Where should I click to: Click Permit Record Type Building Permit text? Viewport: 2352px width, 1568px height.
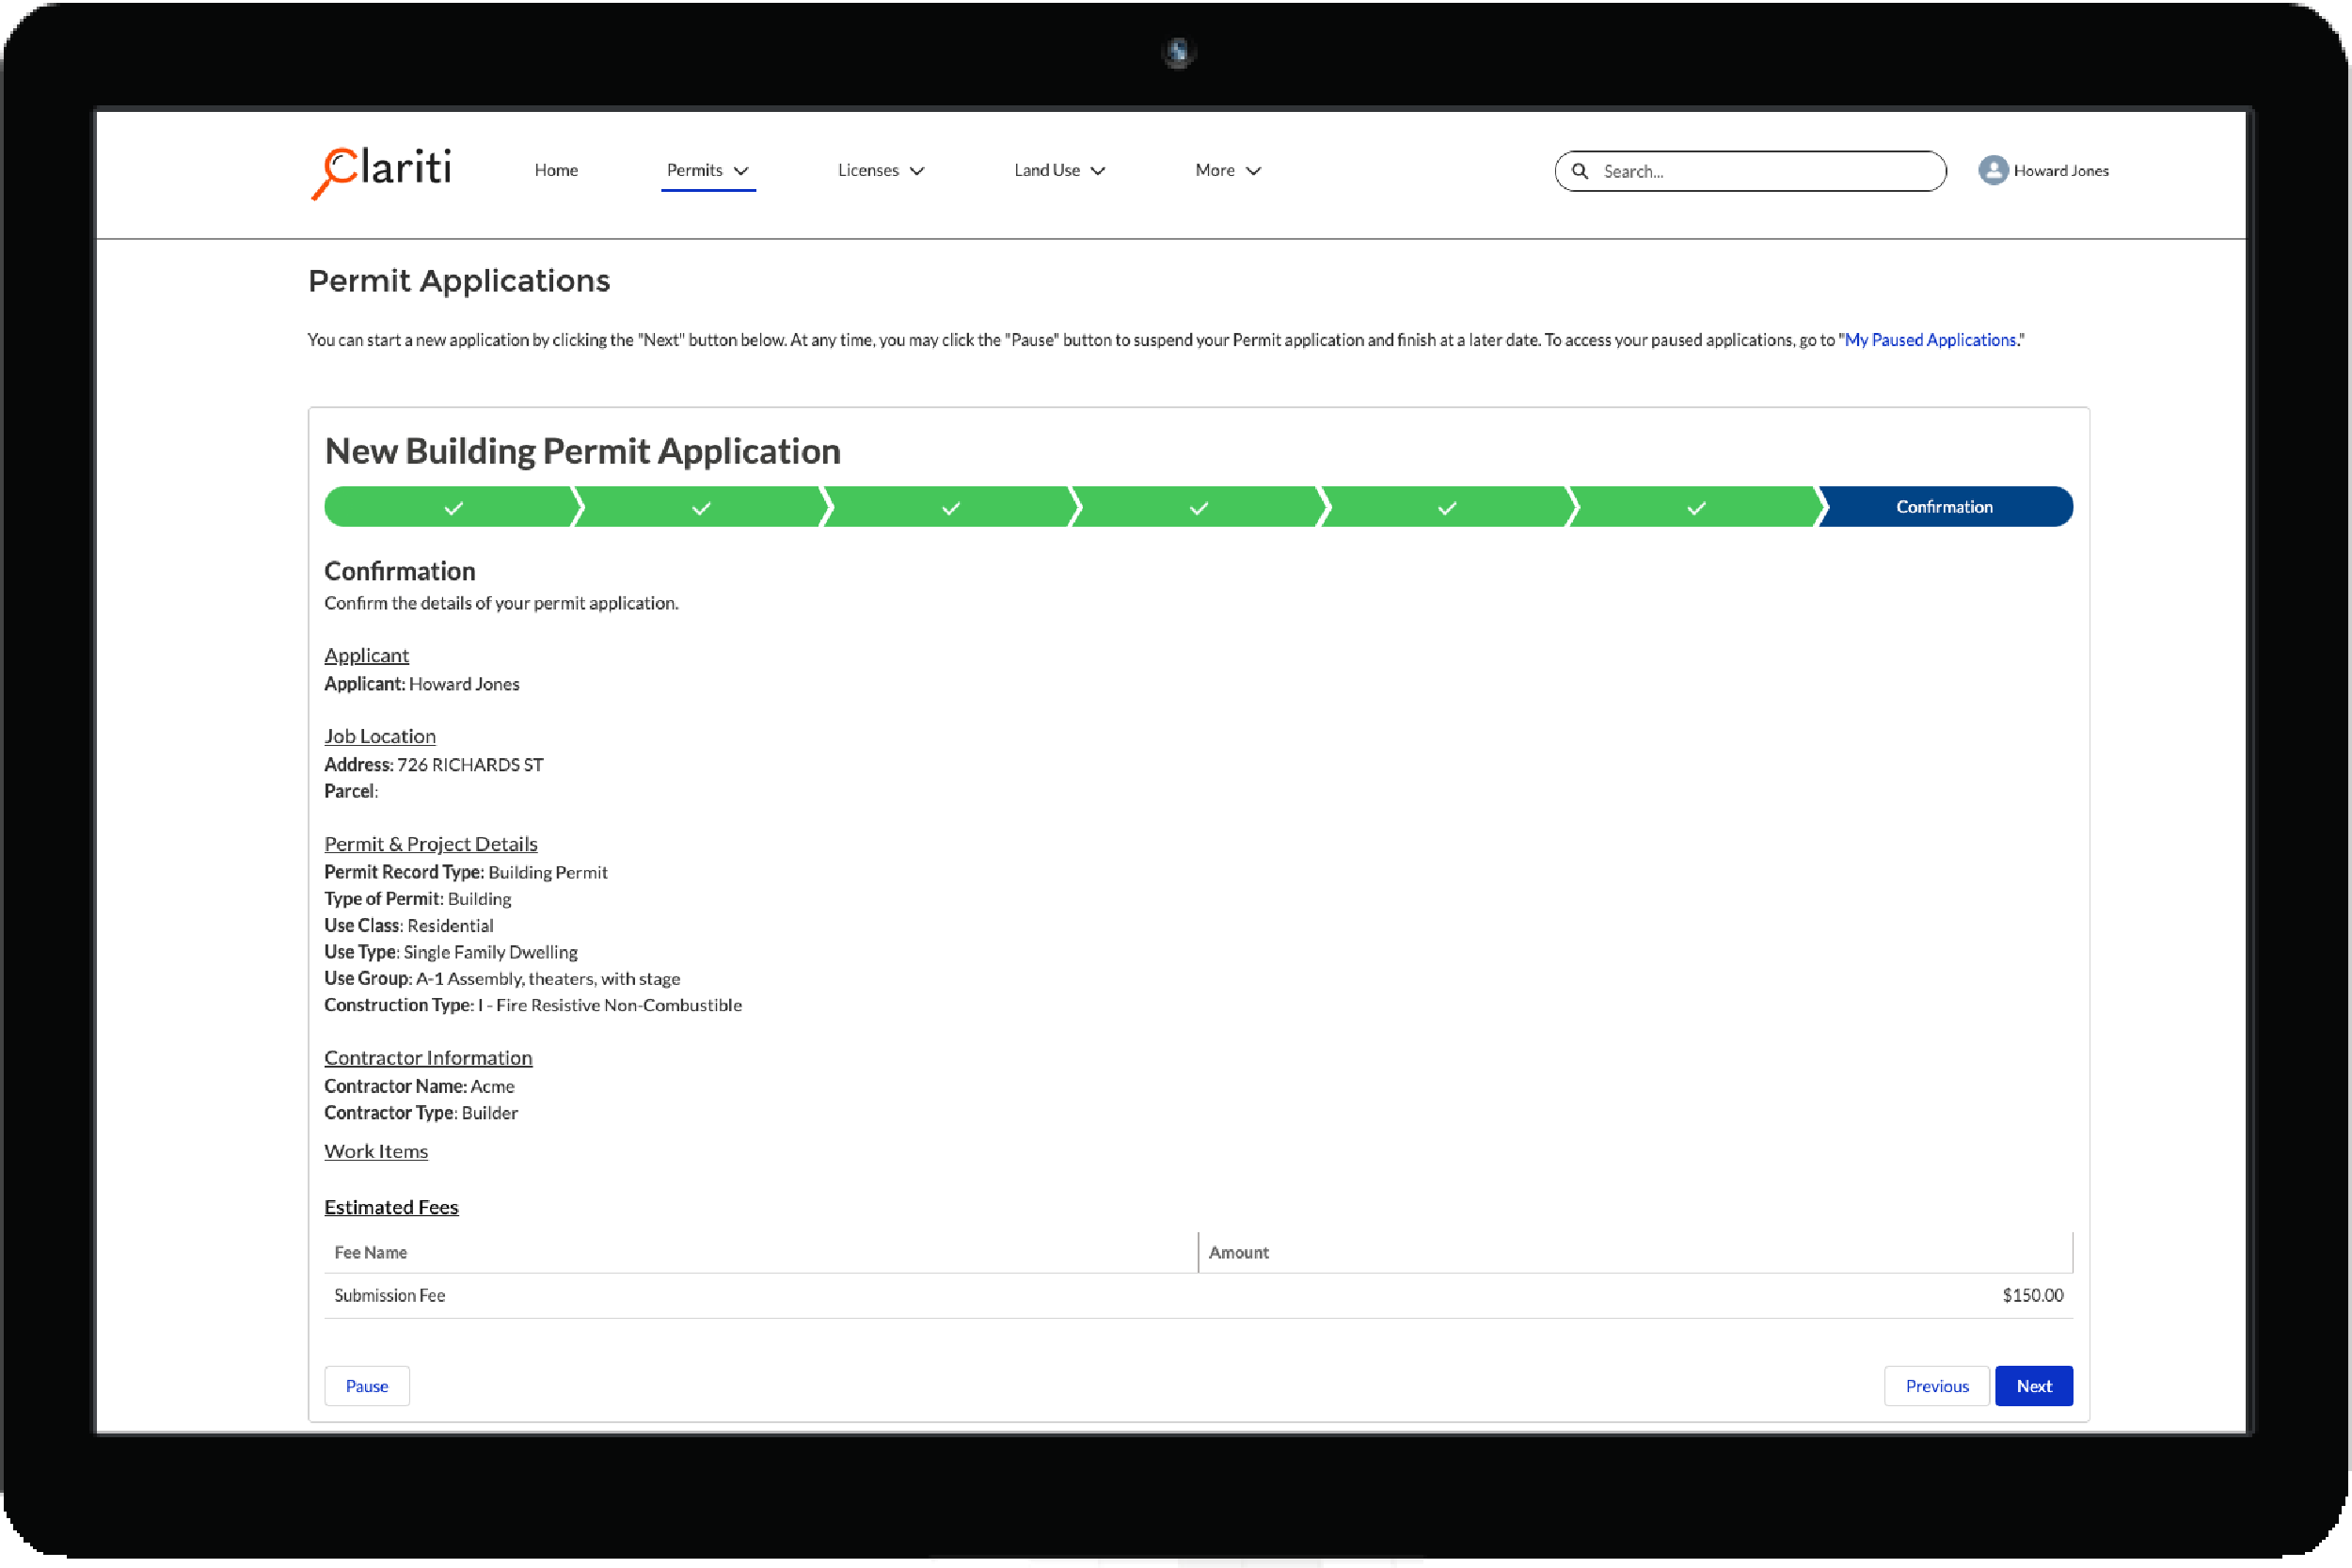click(x=466, y=872)
